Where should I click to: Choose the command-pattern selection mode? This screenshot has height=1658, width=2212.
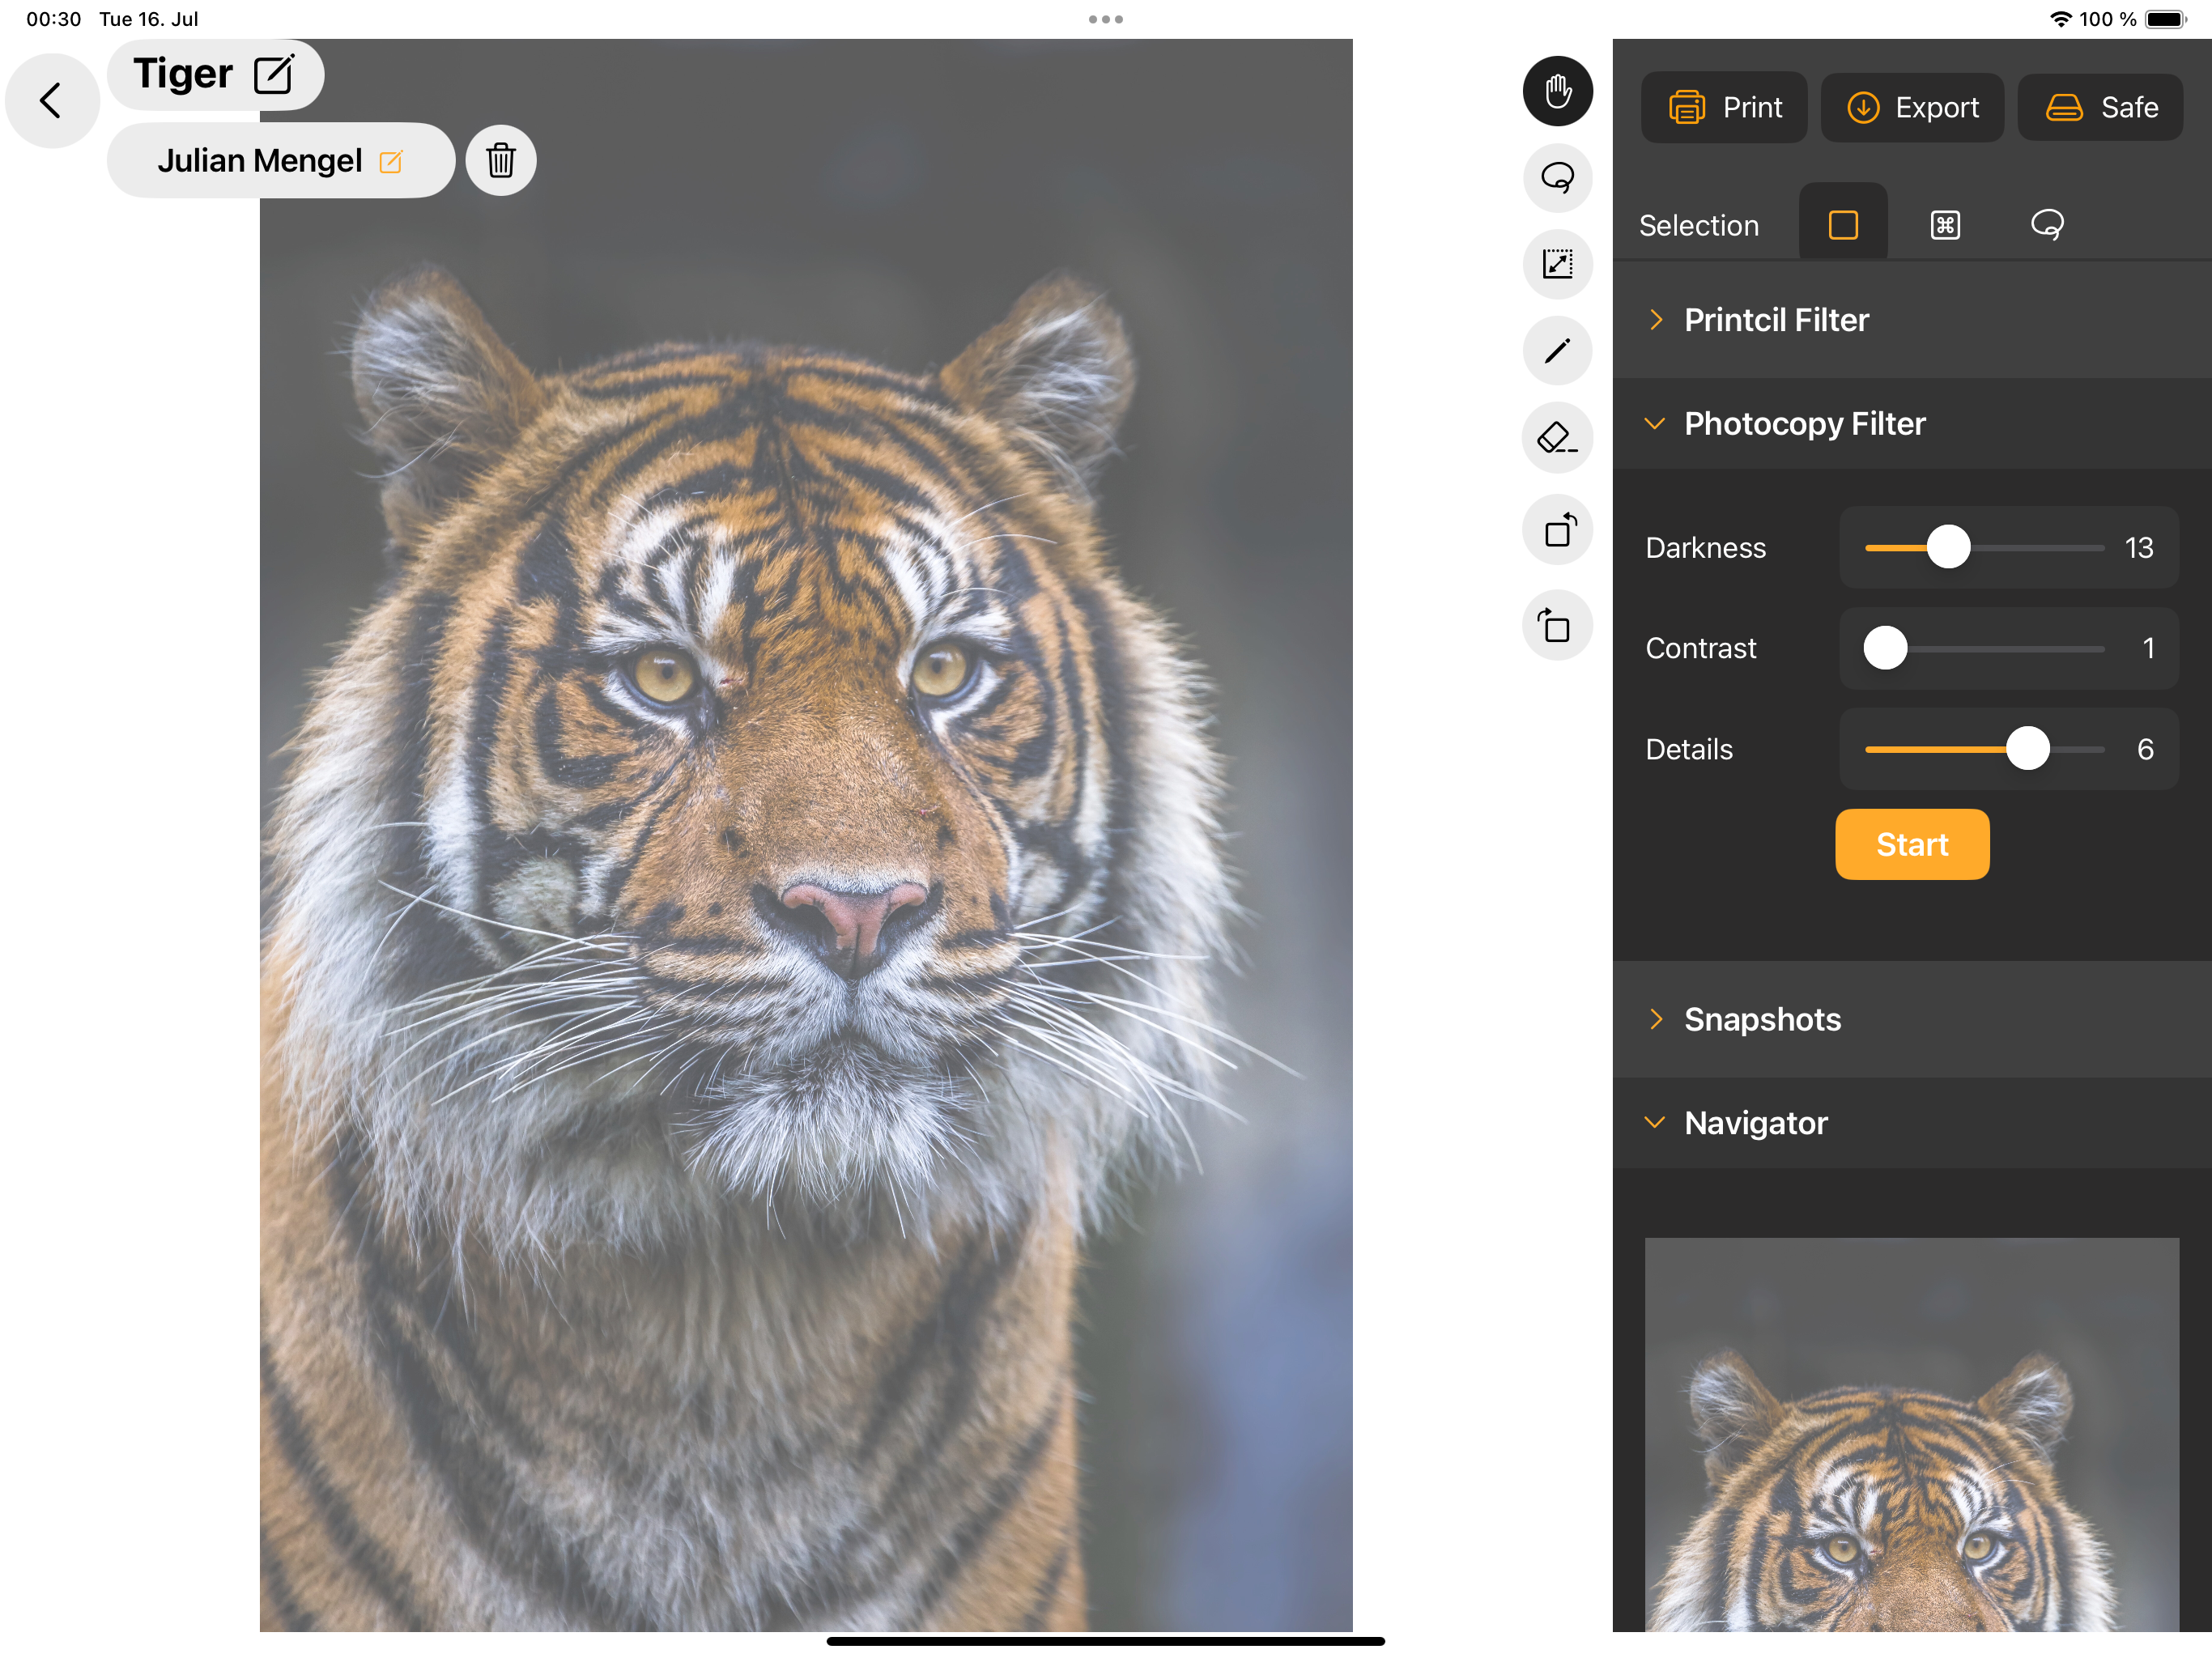click(x=1944, y=225)
